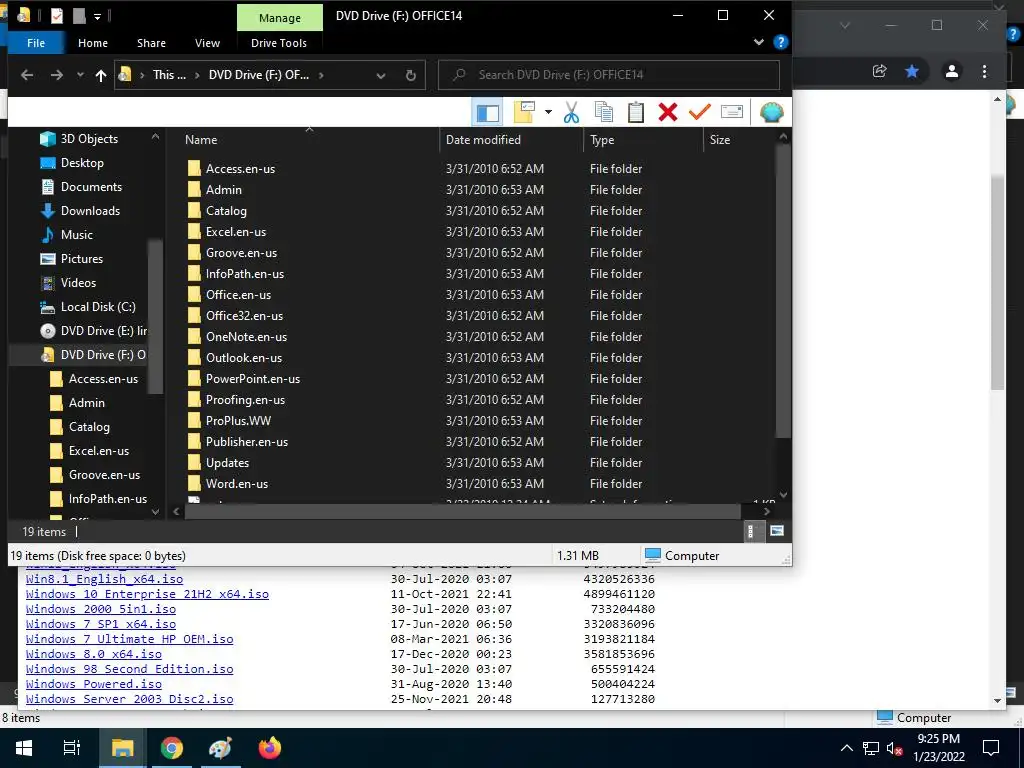The image size is (1024, 768).
Task: Go back with Back arrow
Action: coord(27,75)
